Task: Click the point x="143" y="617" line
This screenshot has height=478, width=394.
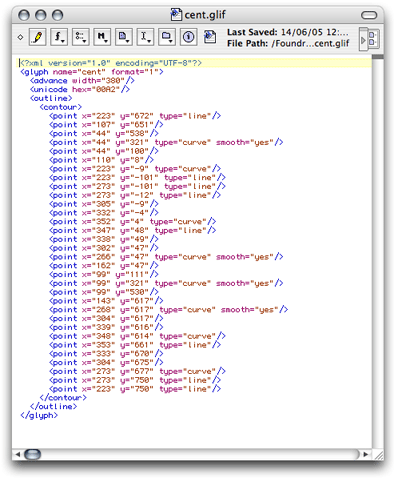Action: (x=106, y=301)
